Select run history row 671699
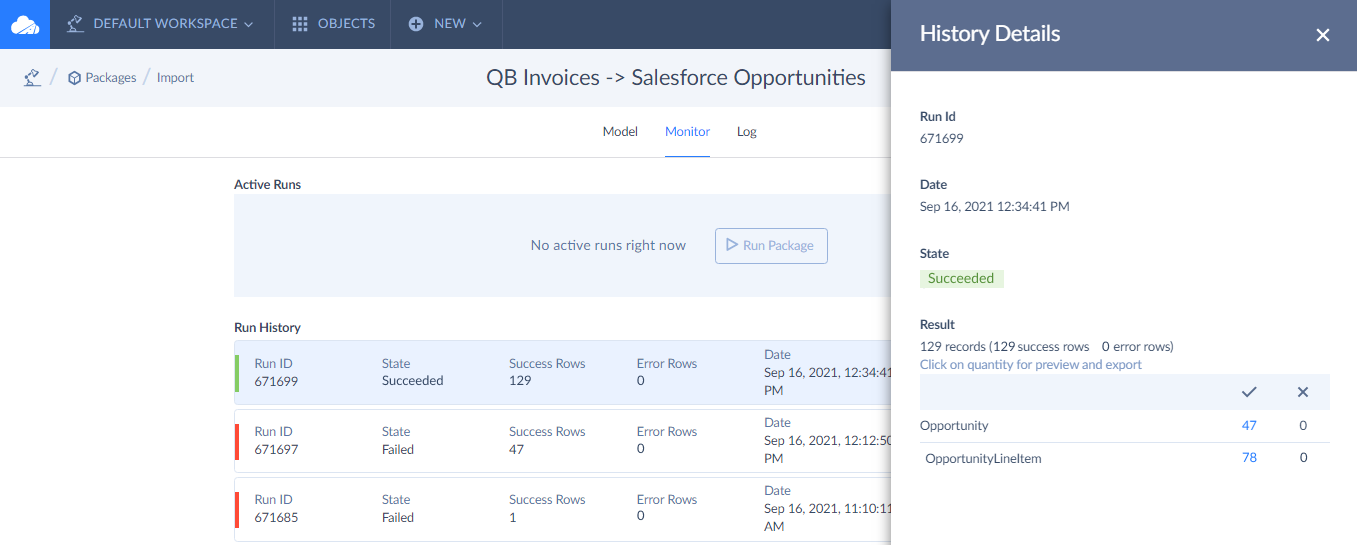This screenshot has width=1357, height=545. (562, 372)
